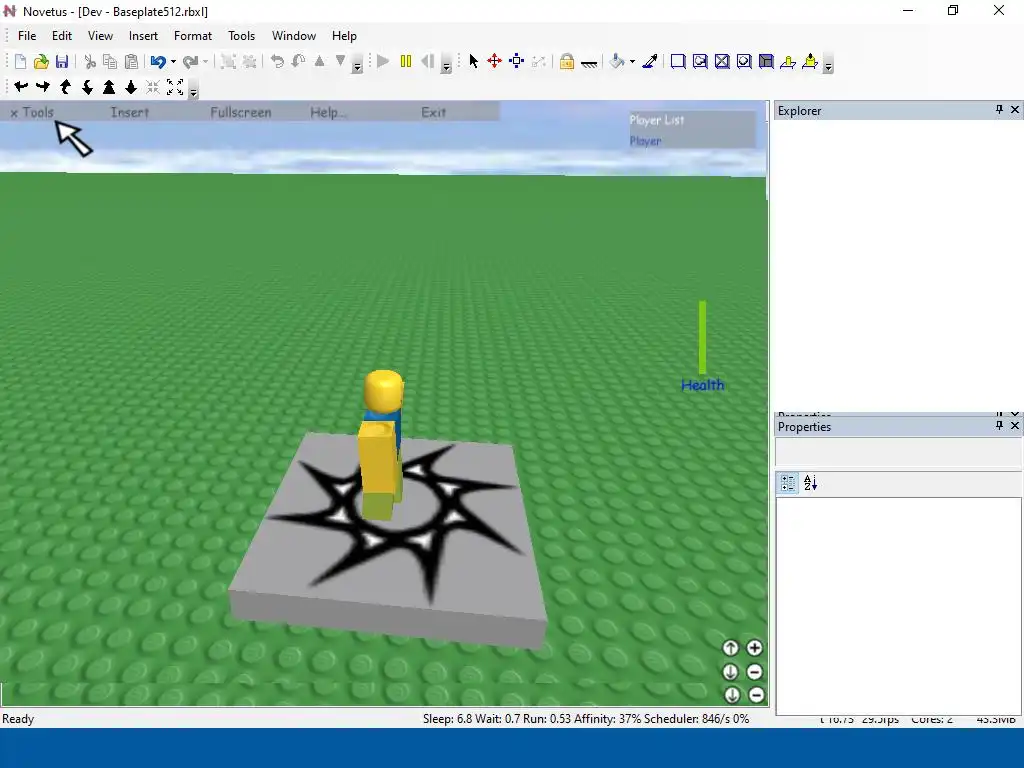
Task: Select the Glue surface tool
Action: point(700,61)
